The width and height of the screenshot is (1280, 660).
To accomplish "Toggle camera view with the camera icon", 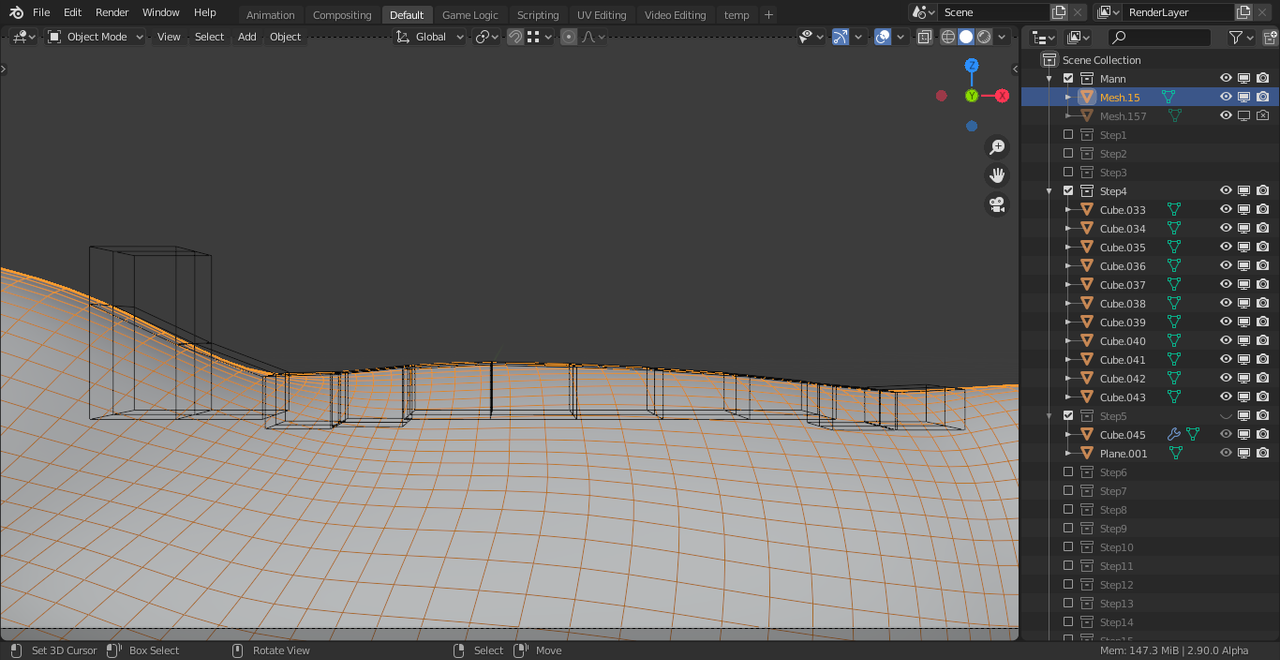I will click(997, 205).
